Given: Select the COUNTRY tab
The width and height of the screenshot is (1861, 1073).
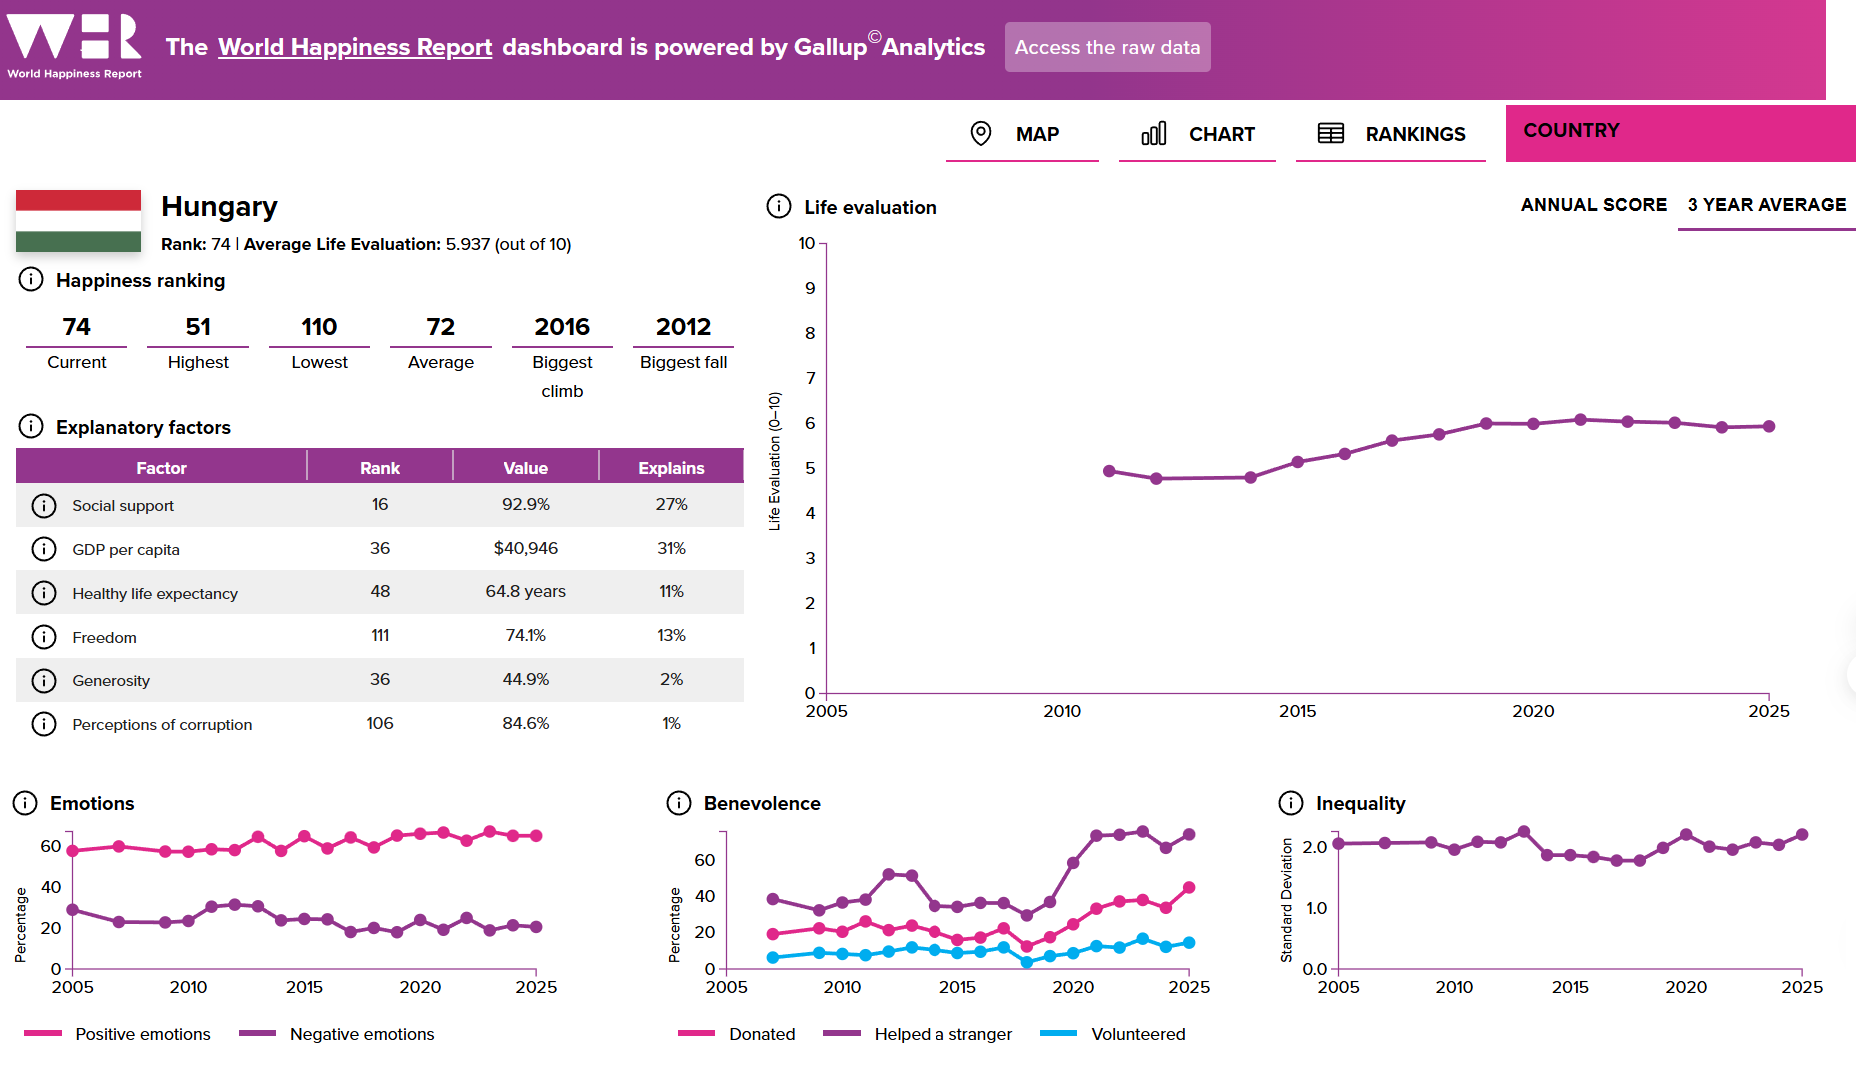Looking at the screenshot, I should pos(1680,133).
